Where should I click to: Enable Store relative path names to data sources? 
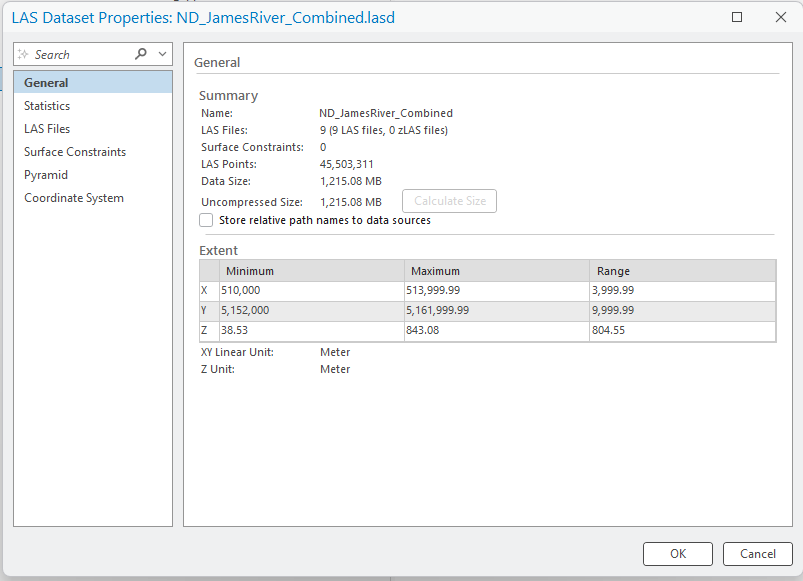tap(206, 219)
